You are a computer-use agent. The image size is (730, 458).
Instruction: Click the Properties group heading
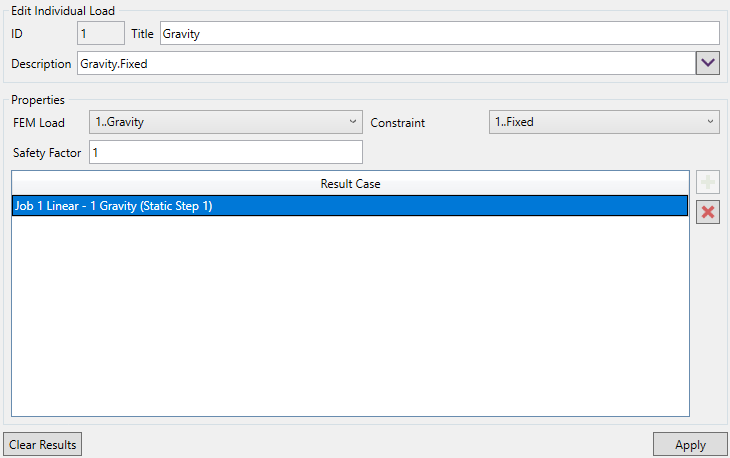(x=38, y=100)
